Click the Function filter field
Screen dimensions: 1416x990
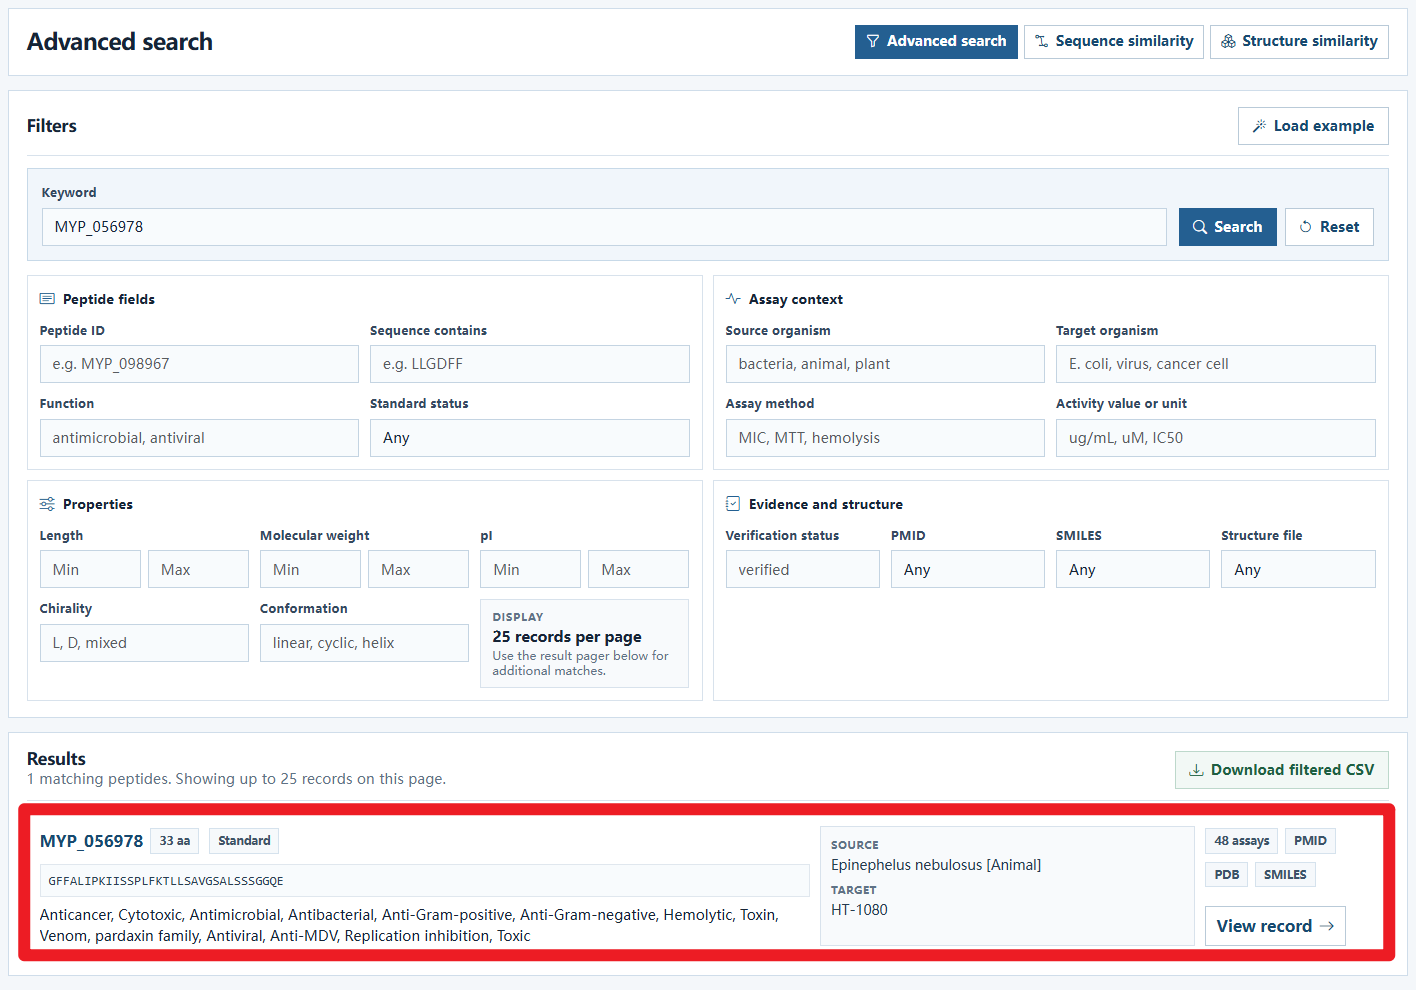click(199, 438)
